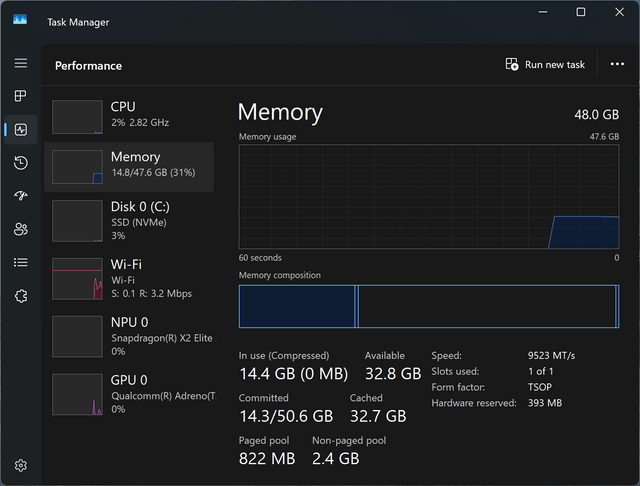Select the GPU 0 Adreno item
The width and height of the screenshot is (640, 486).
[129, 395]
